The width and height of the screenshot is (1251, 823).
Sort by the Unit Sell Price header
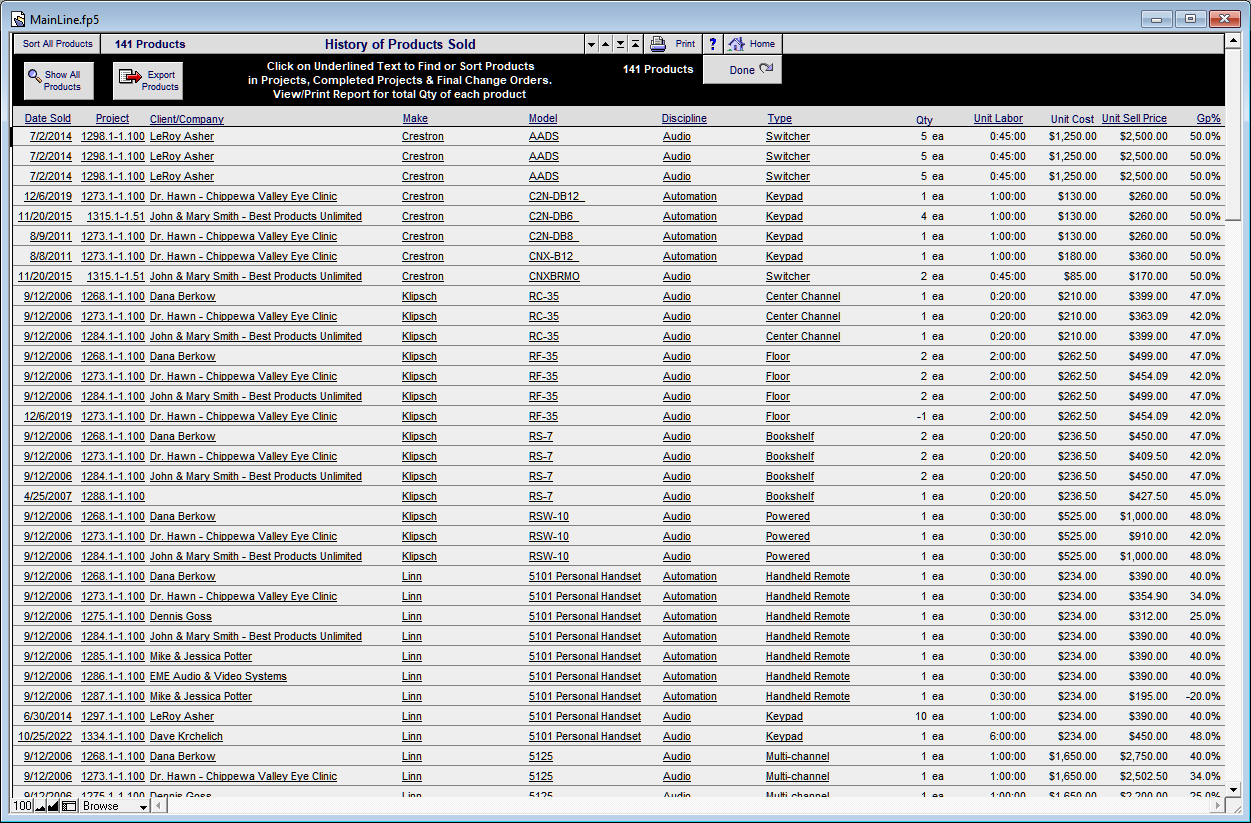coord(1134,119)
